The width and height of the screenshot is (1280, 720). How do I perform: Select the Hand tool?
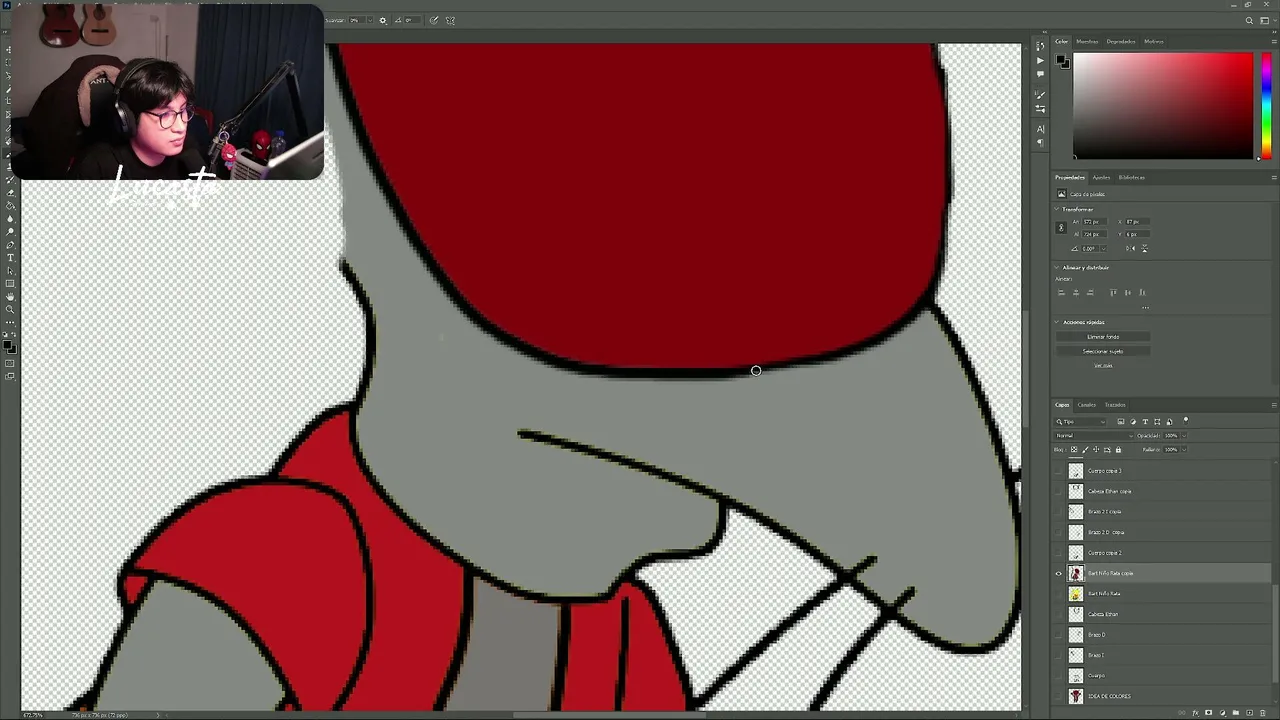pyautogui.click(x=10, y=296)
